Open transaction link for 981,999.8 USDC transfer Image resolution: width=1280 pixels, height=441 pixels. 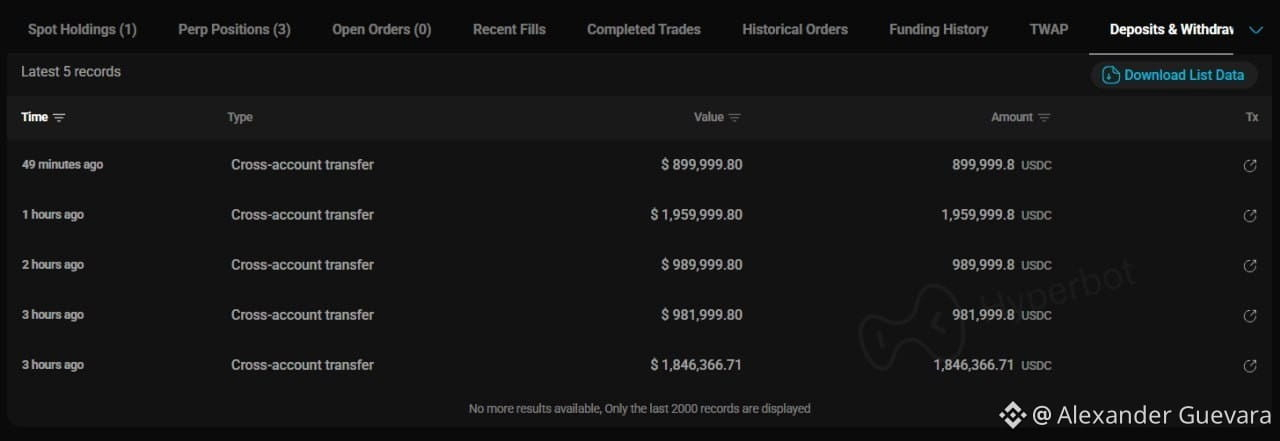[1249, 315]
